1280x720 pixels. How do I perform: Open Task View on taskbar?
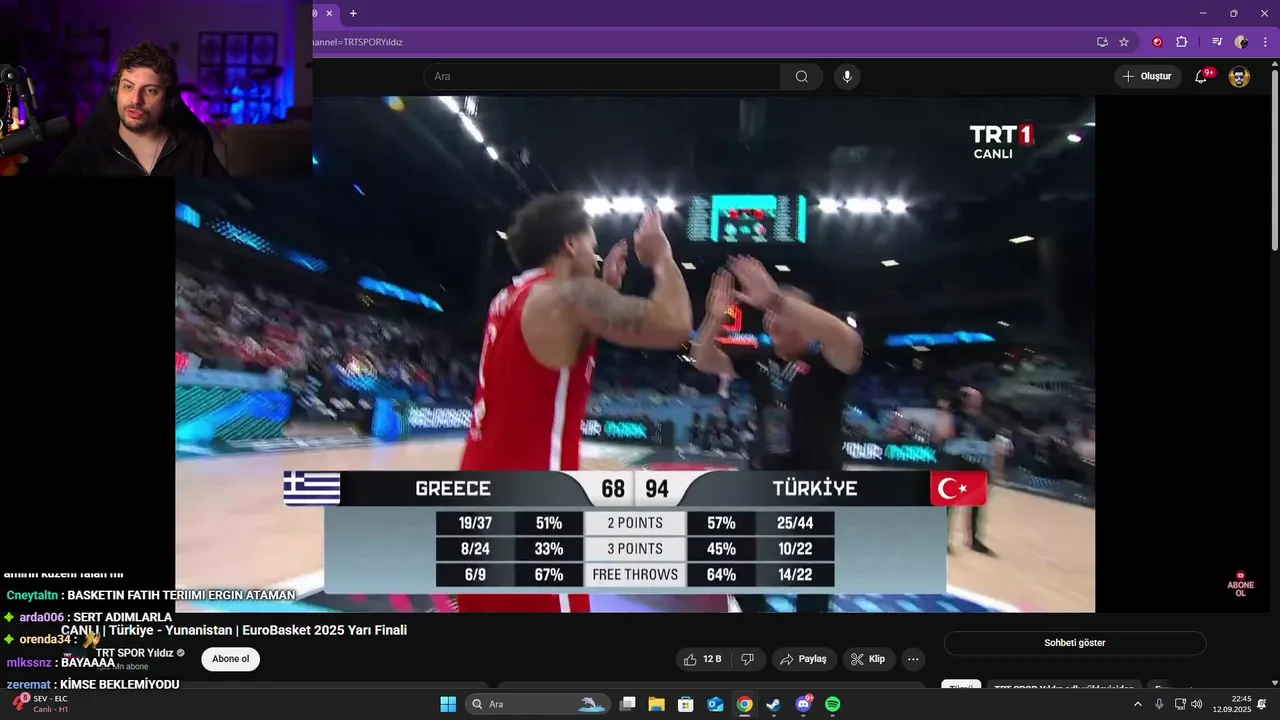[x=628, y=704]
